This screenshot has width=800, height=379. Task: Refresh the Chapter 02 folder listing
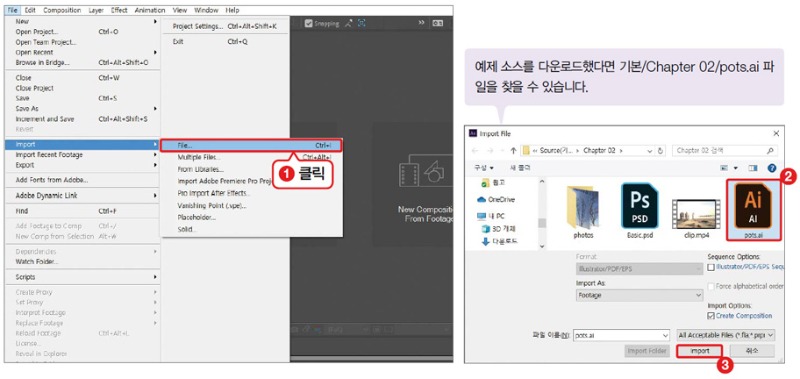pos(661,150)
